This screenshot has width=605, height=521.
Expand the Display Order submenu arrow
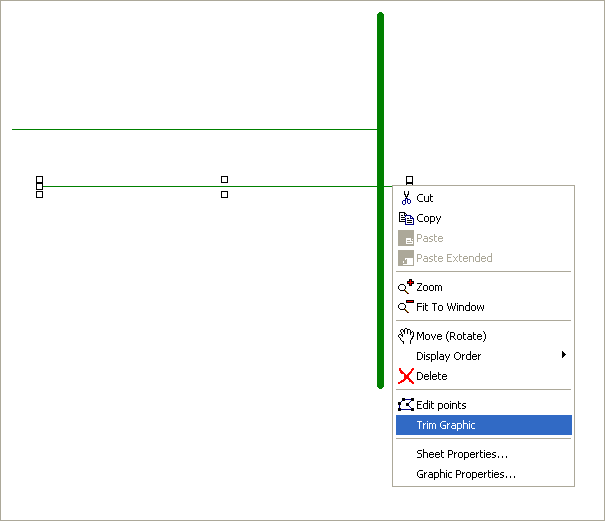564,355
